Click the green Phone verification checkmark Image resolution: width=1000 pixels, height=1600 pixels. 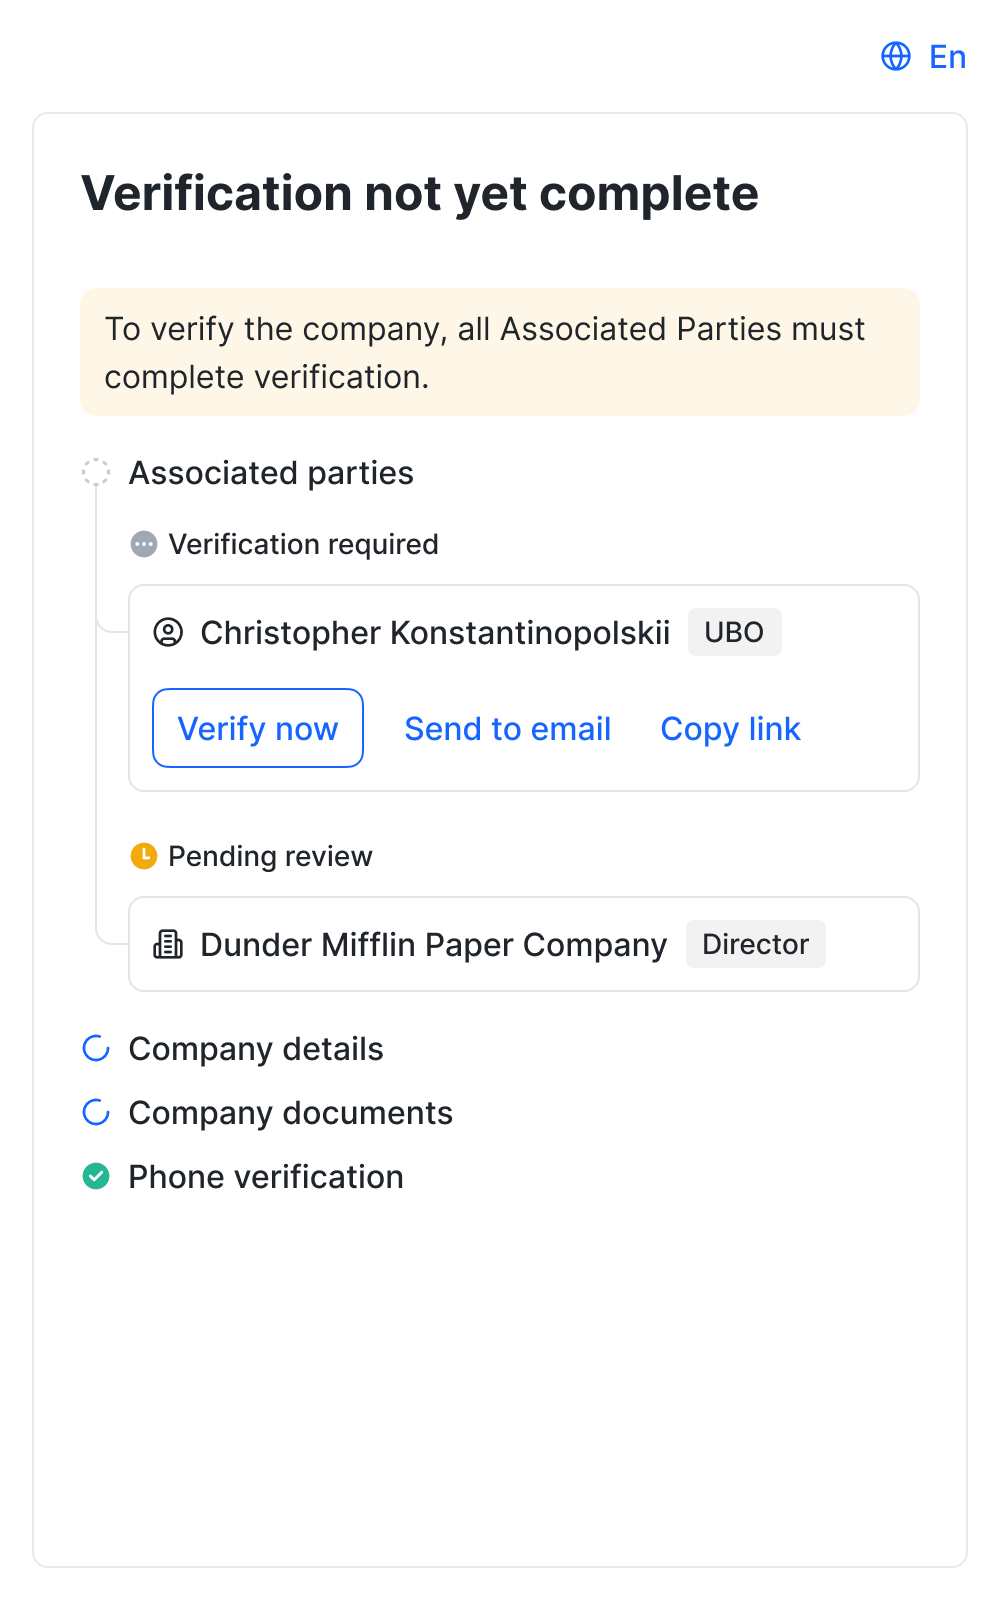96,1176
